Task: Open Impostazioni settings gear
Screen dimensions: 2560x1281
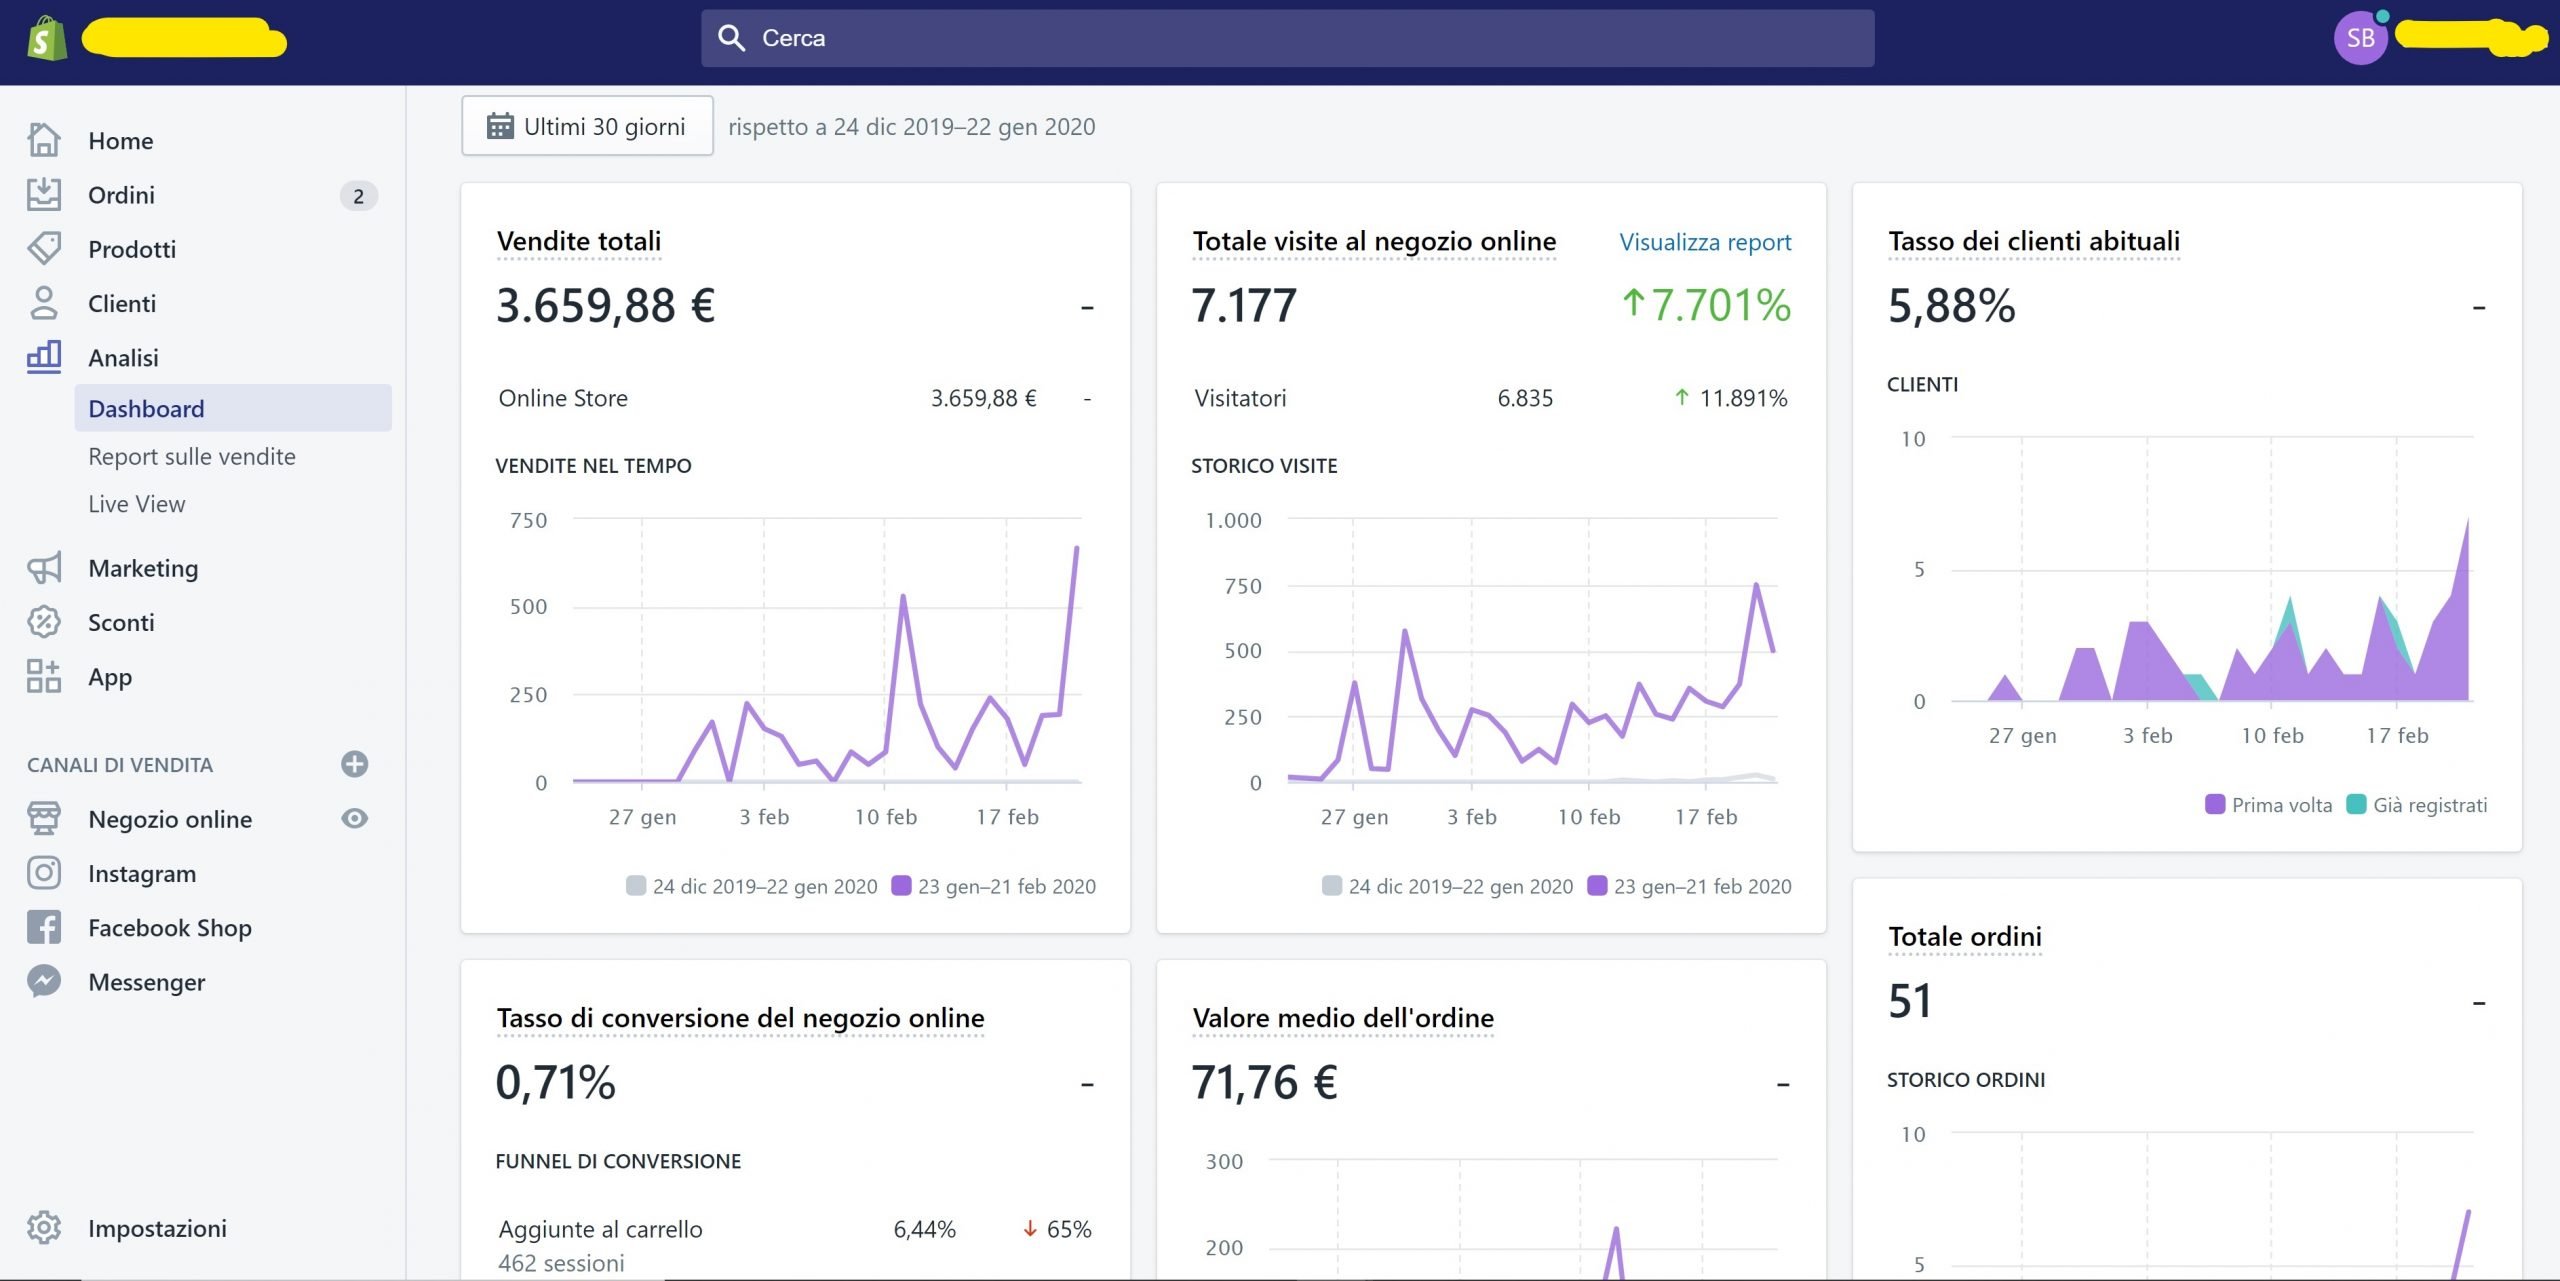Action: [x=44, y=1227]
